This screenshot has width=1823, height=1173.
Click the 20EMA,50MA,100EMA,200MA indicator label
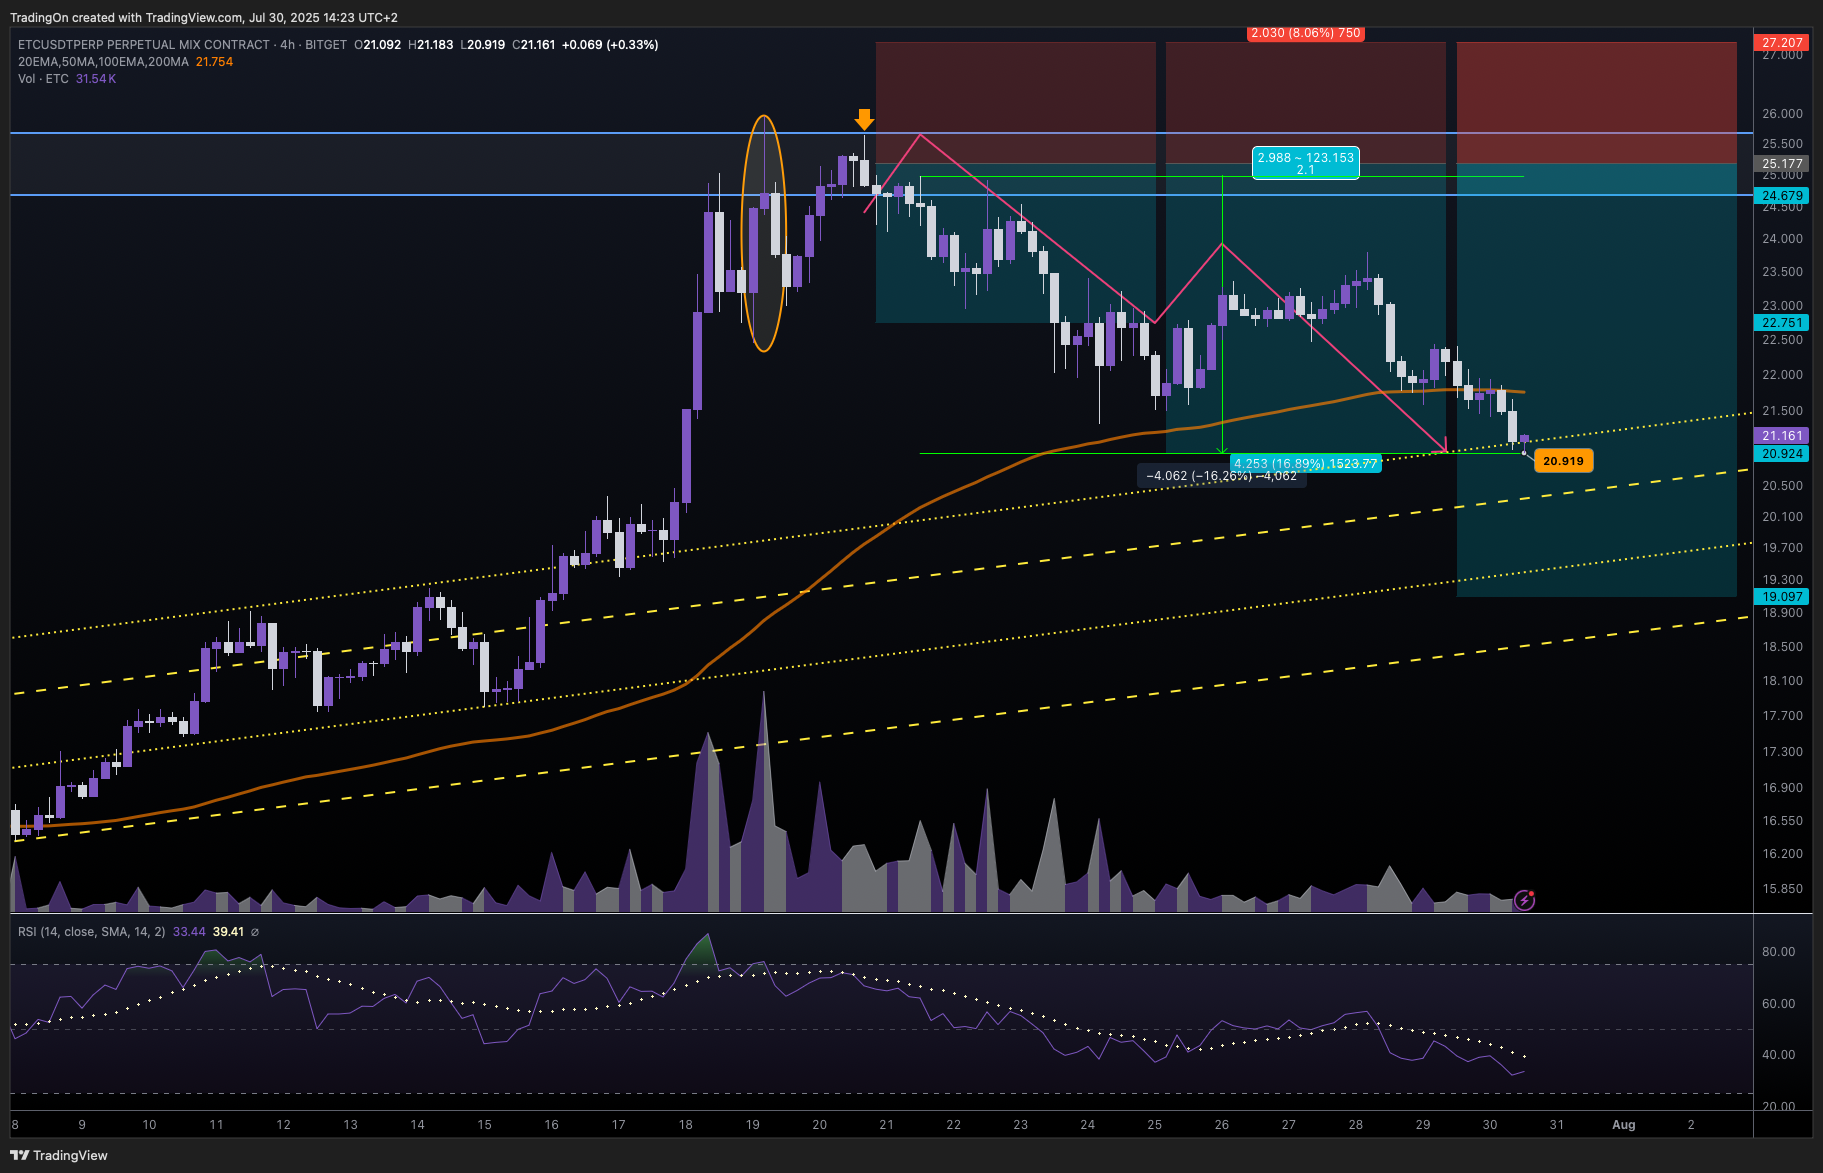[x=103, y=62]
